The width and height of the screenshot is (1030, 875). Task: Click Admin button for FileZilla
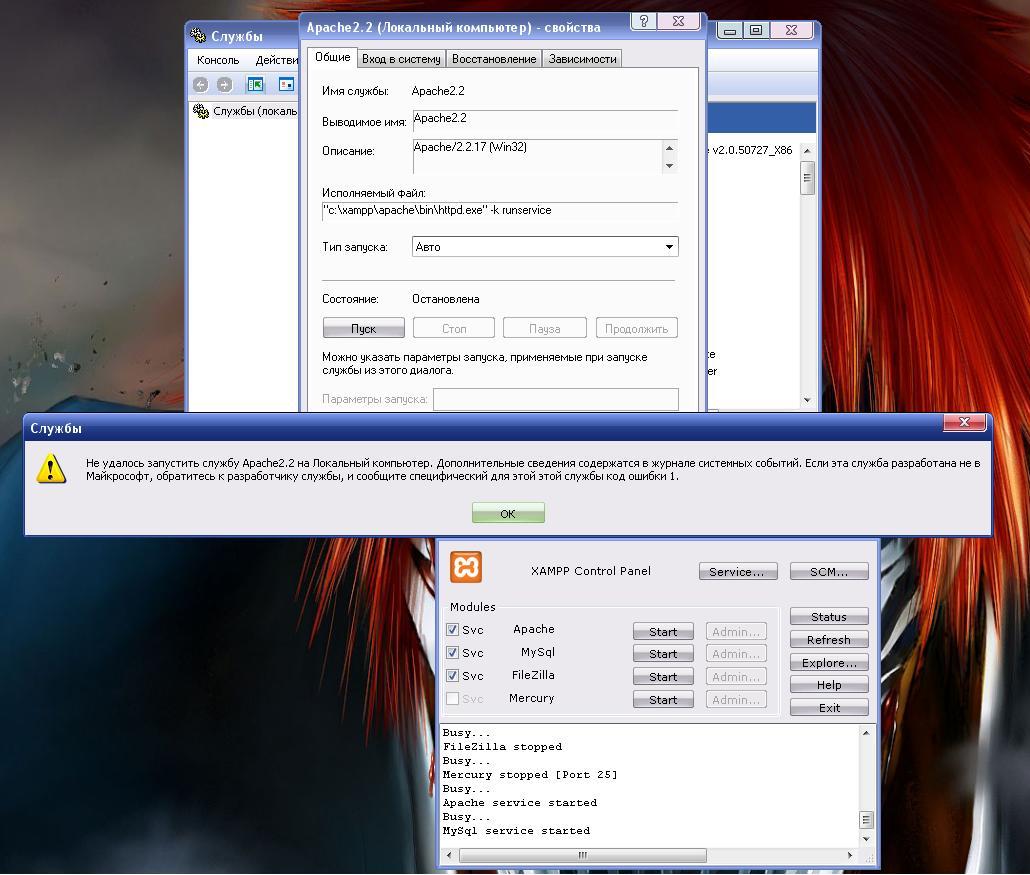pyautogui.click(x=736, y=677)
